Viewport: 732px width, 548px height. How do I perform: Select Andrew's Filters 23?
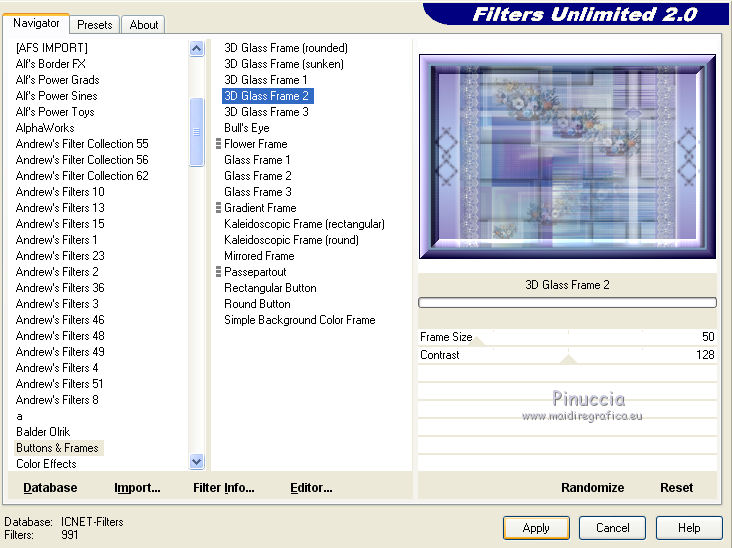[60, 256]
